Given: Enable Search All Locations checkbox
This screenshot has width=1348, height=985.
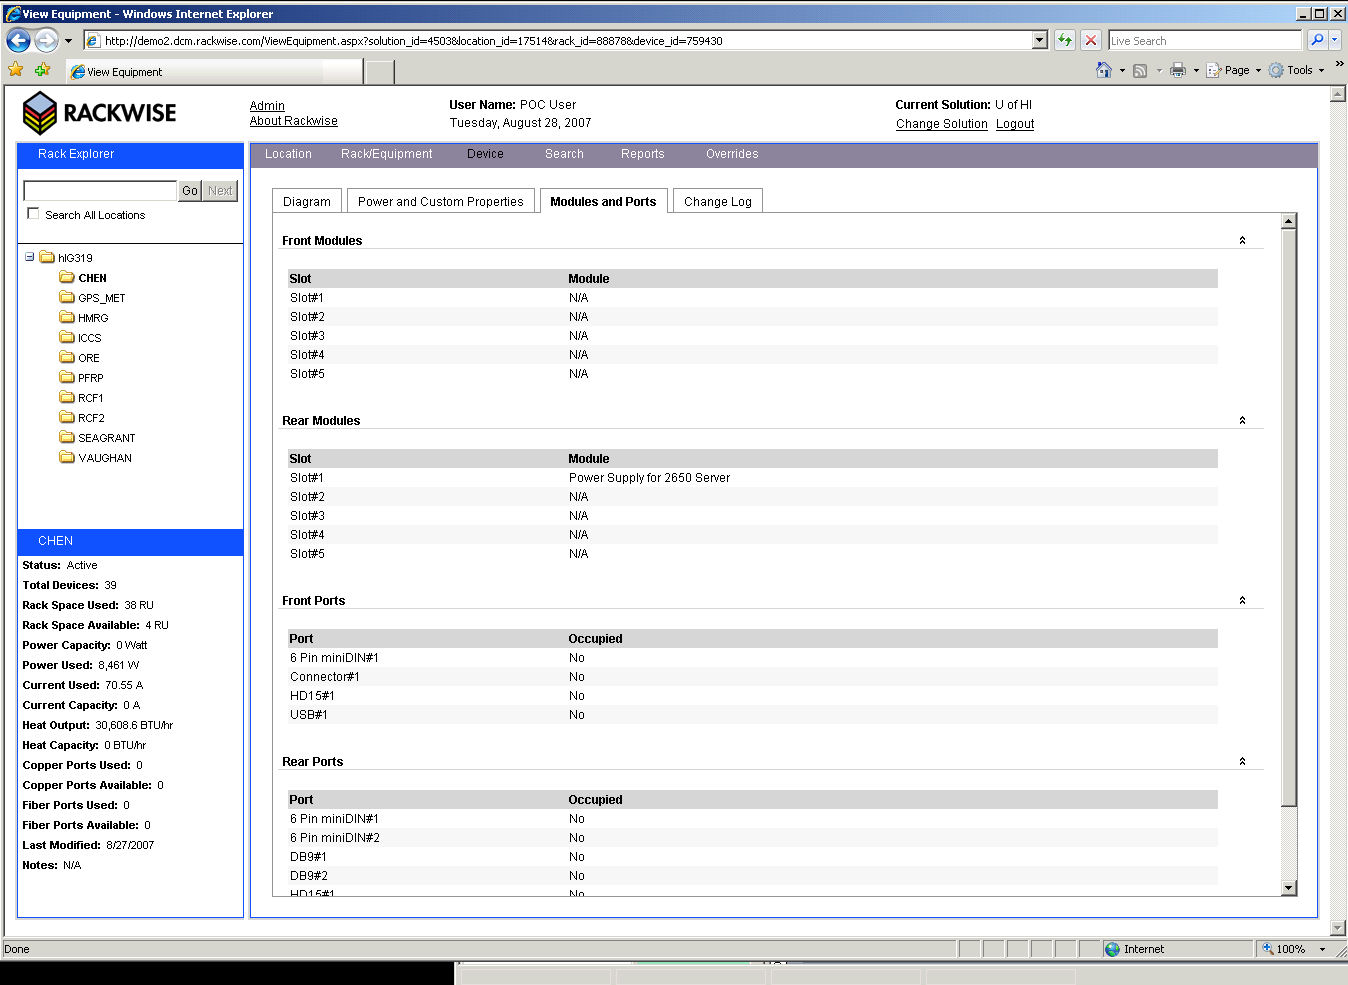Looking at the screenshot, I should 34,214.
